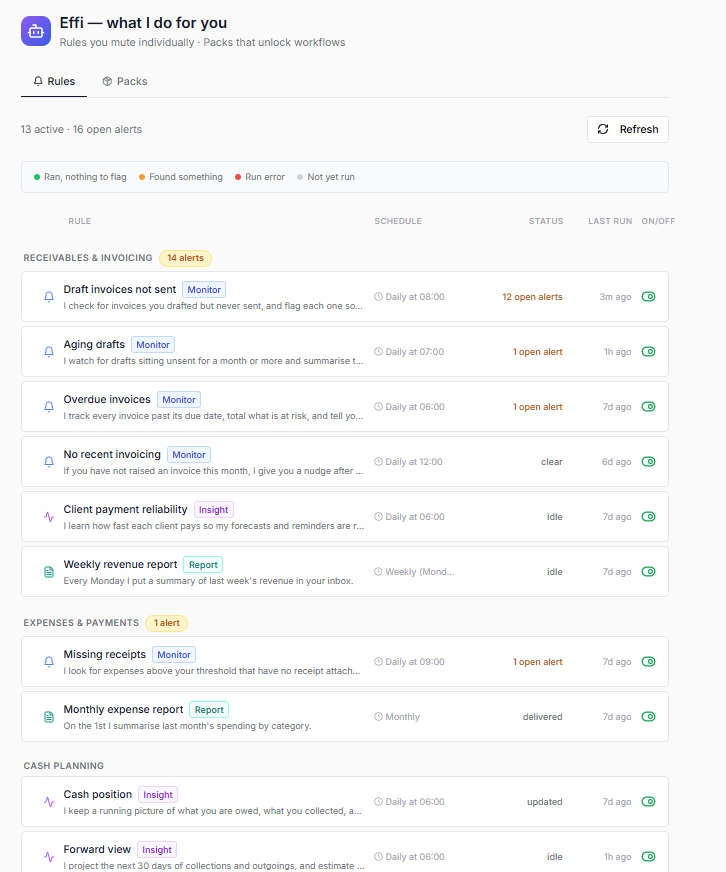The height and width of the screenshot is (872, 726).
Task: Click the 1 alert badge for Expenses
Action: 166,623
